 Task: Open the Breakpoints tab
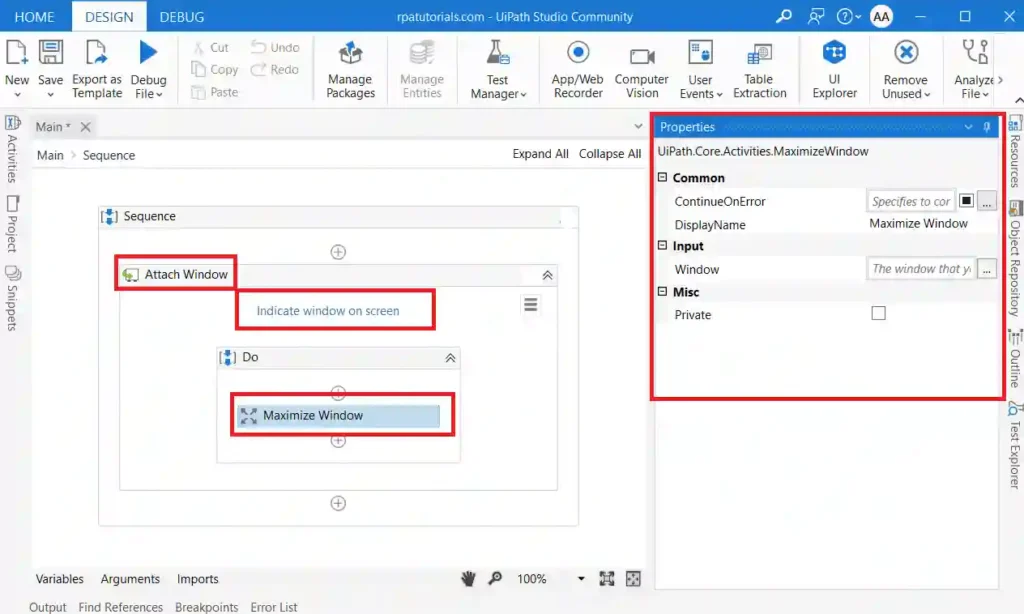[x=206, y=607]
